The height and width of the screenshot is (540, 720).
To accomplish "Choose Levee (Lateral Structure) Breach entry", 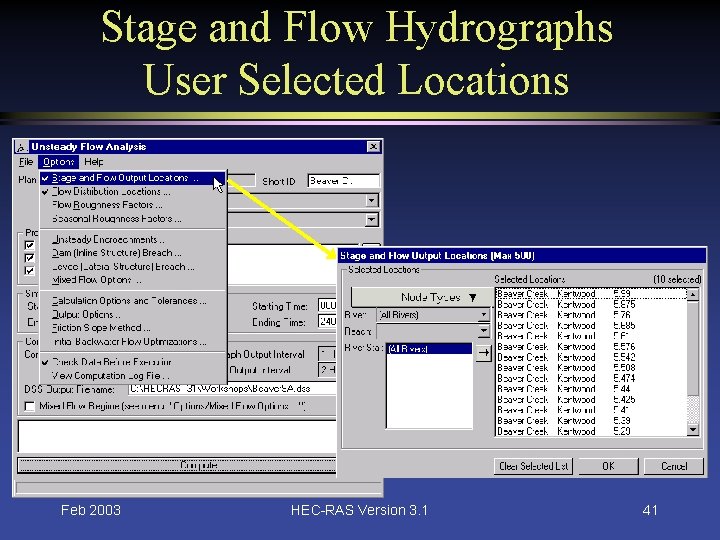I will tap(132, 266).
